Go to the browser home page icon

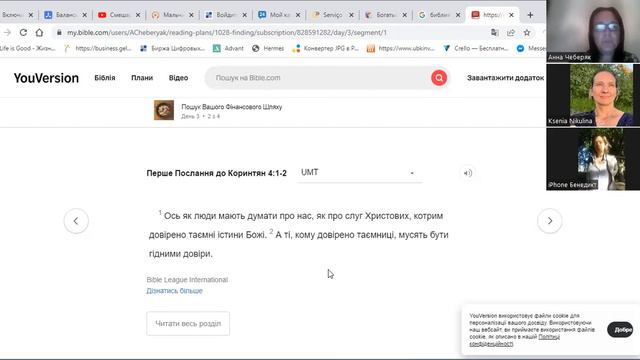(39, 32)
